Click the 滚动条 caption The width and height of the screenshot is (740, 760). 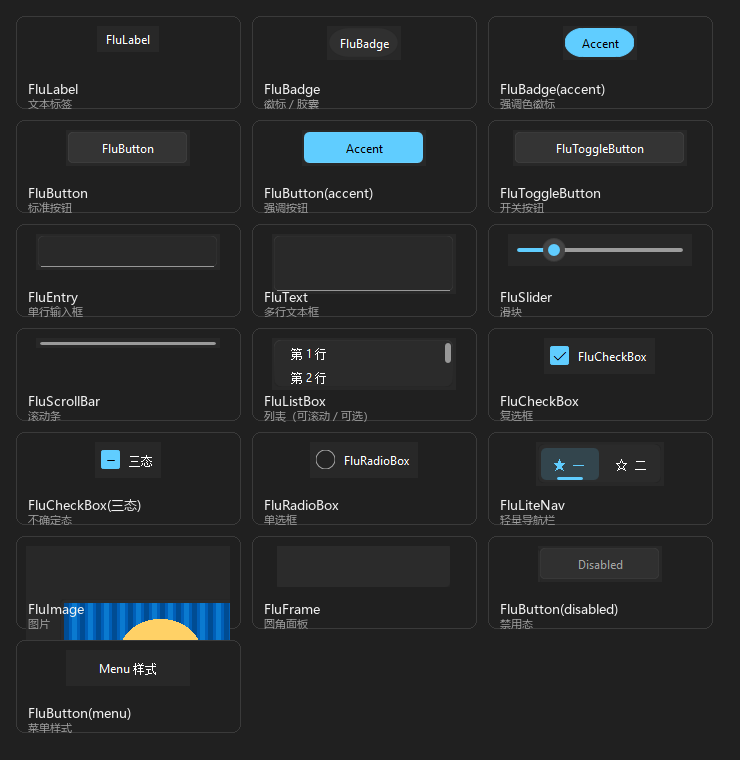pyautogui.click(x=44, y=416)
